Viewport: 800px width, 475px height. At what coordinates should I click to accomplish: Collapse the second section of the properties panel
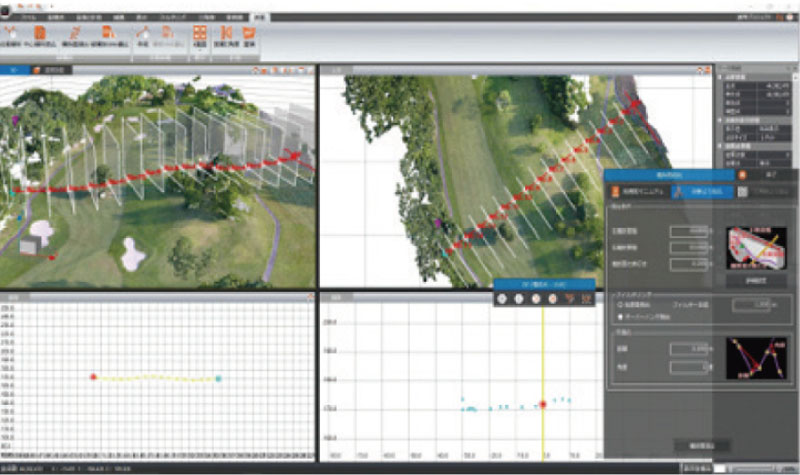tap(720, 119)
